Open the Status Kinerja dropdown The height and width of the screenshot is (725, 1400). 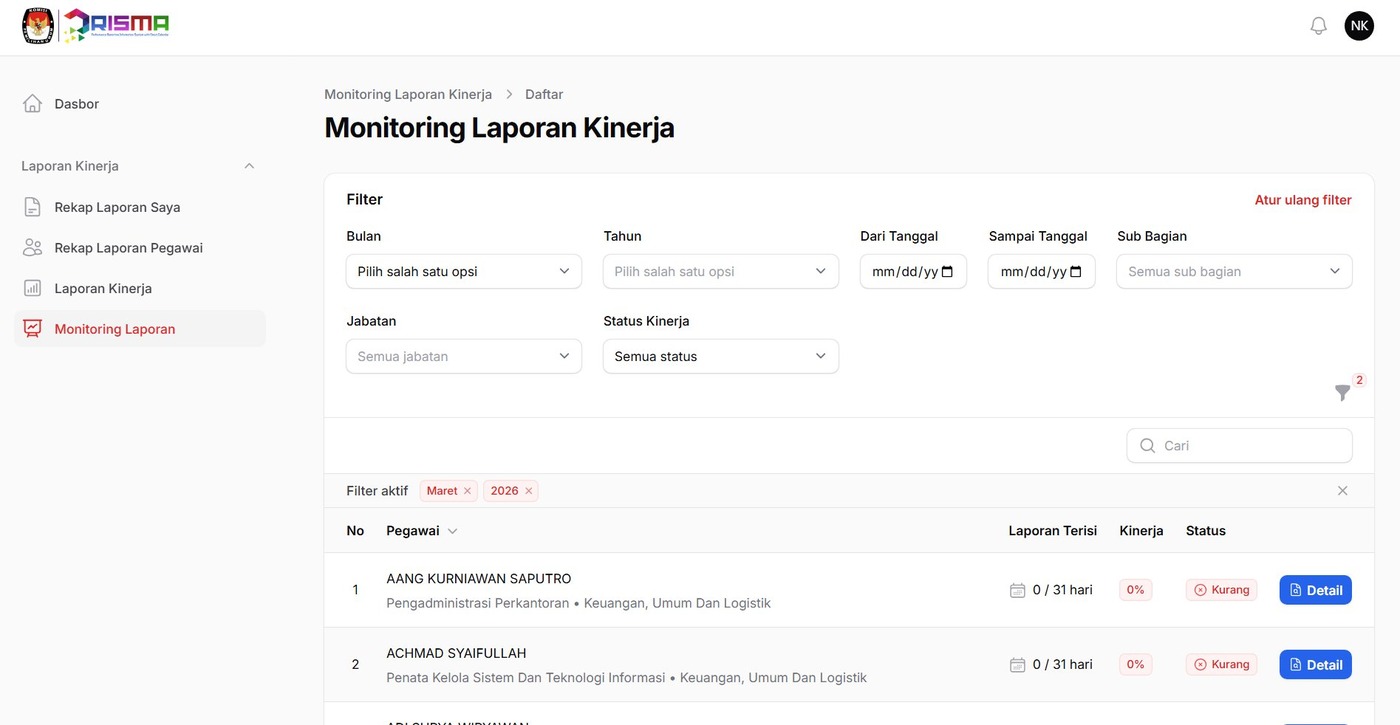(720, 356)
